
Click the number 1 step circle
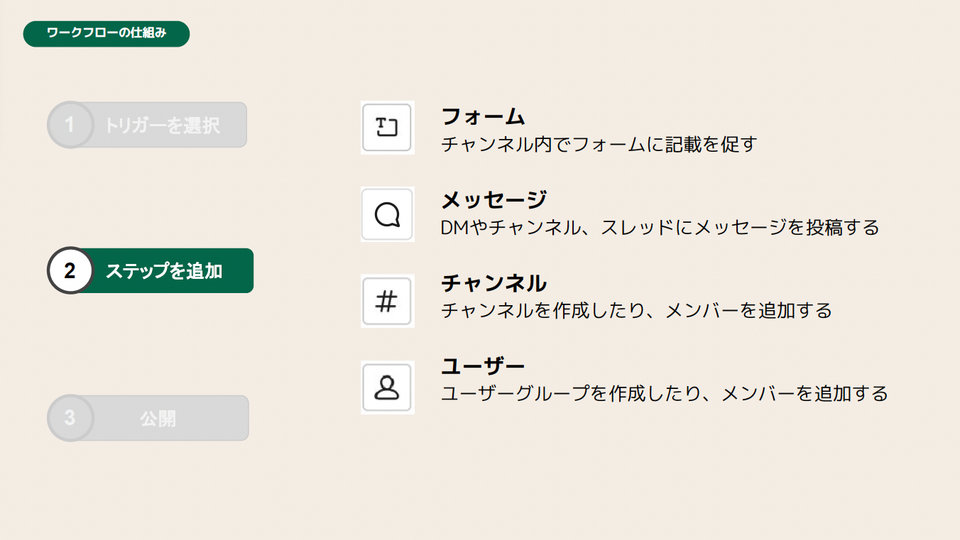70,125
